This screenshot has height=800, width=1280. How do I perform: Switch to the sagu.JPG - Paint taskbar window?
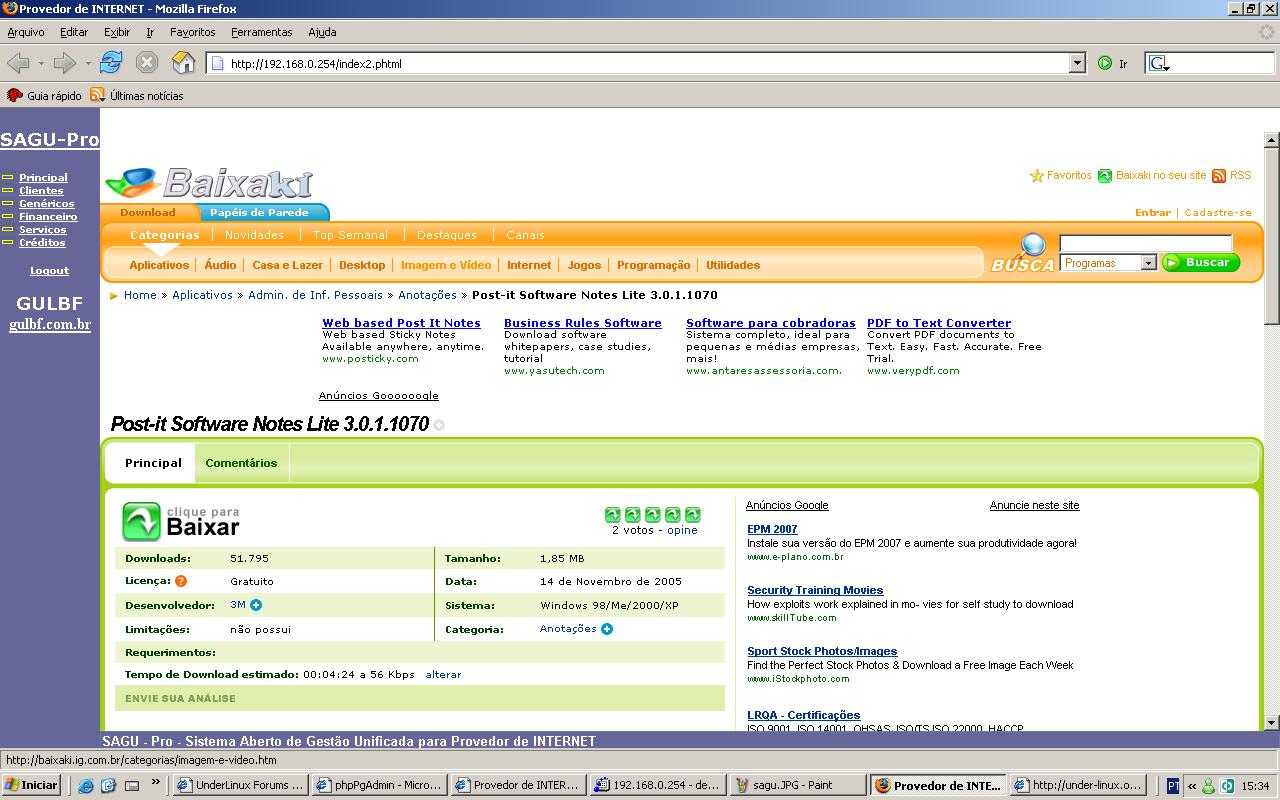point(797,786)
